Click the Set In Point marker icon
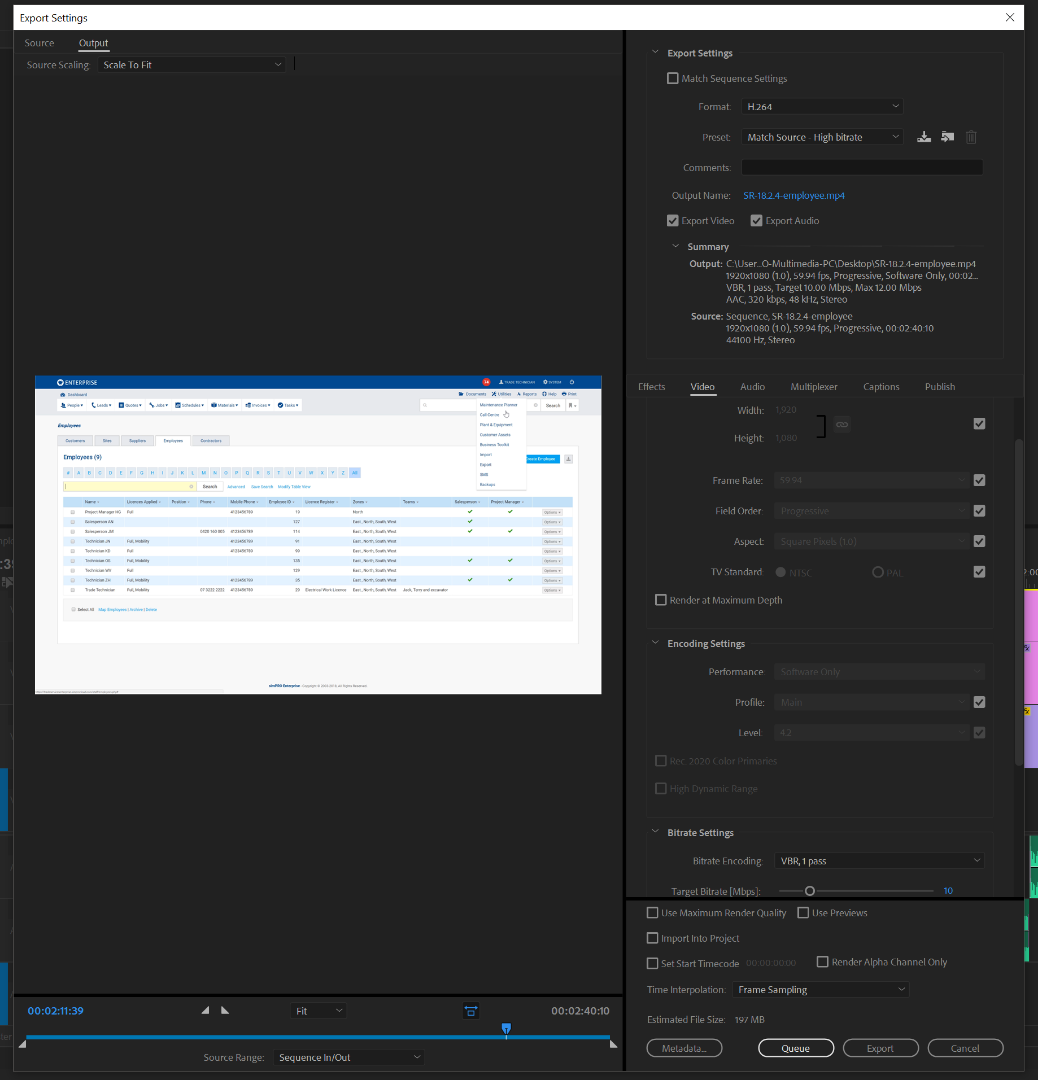 [205, 1010]
